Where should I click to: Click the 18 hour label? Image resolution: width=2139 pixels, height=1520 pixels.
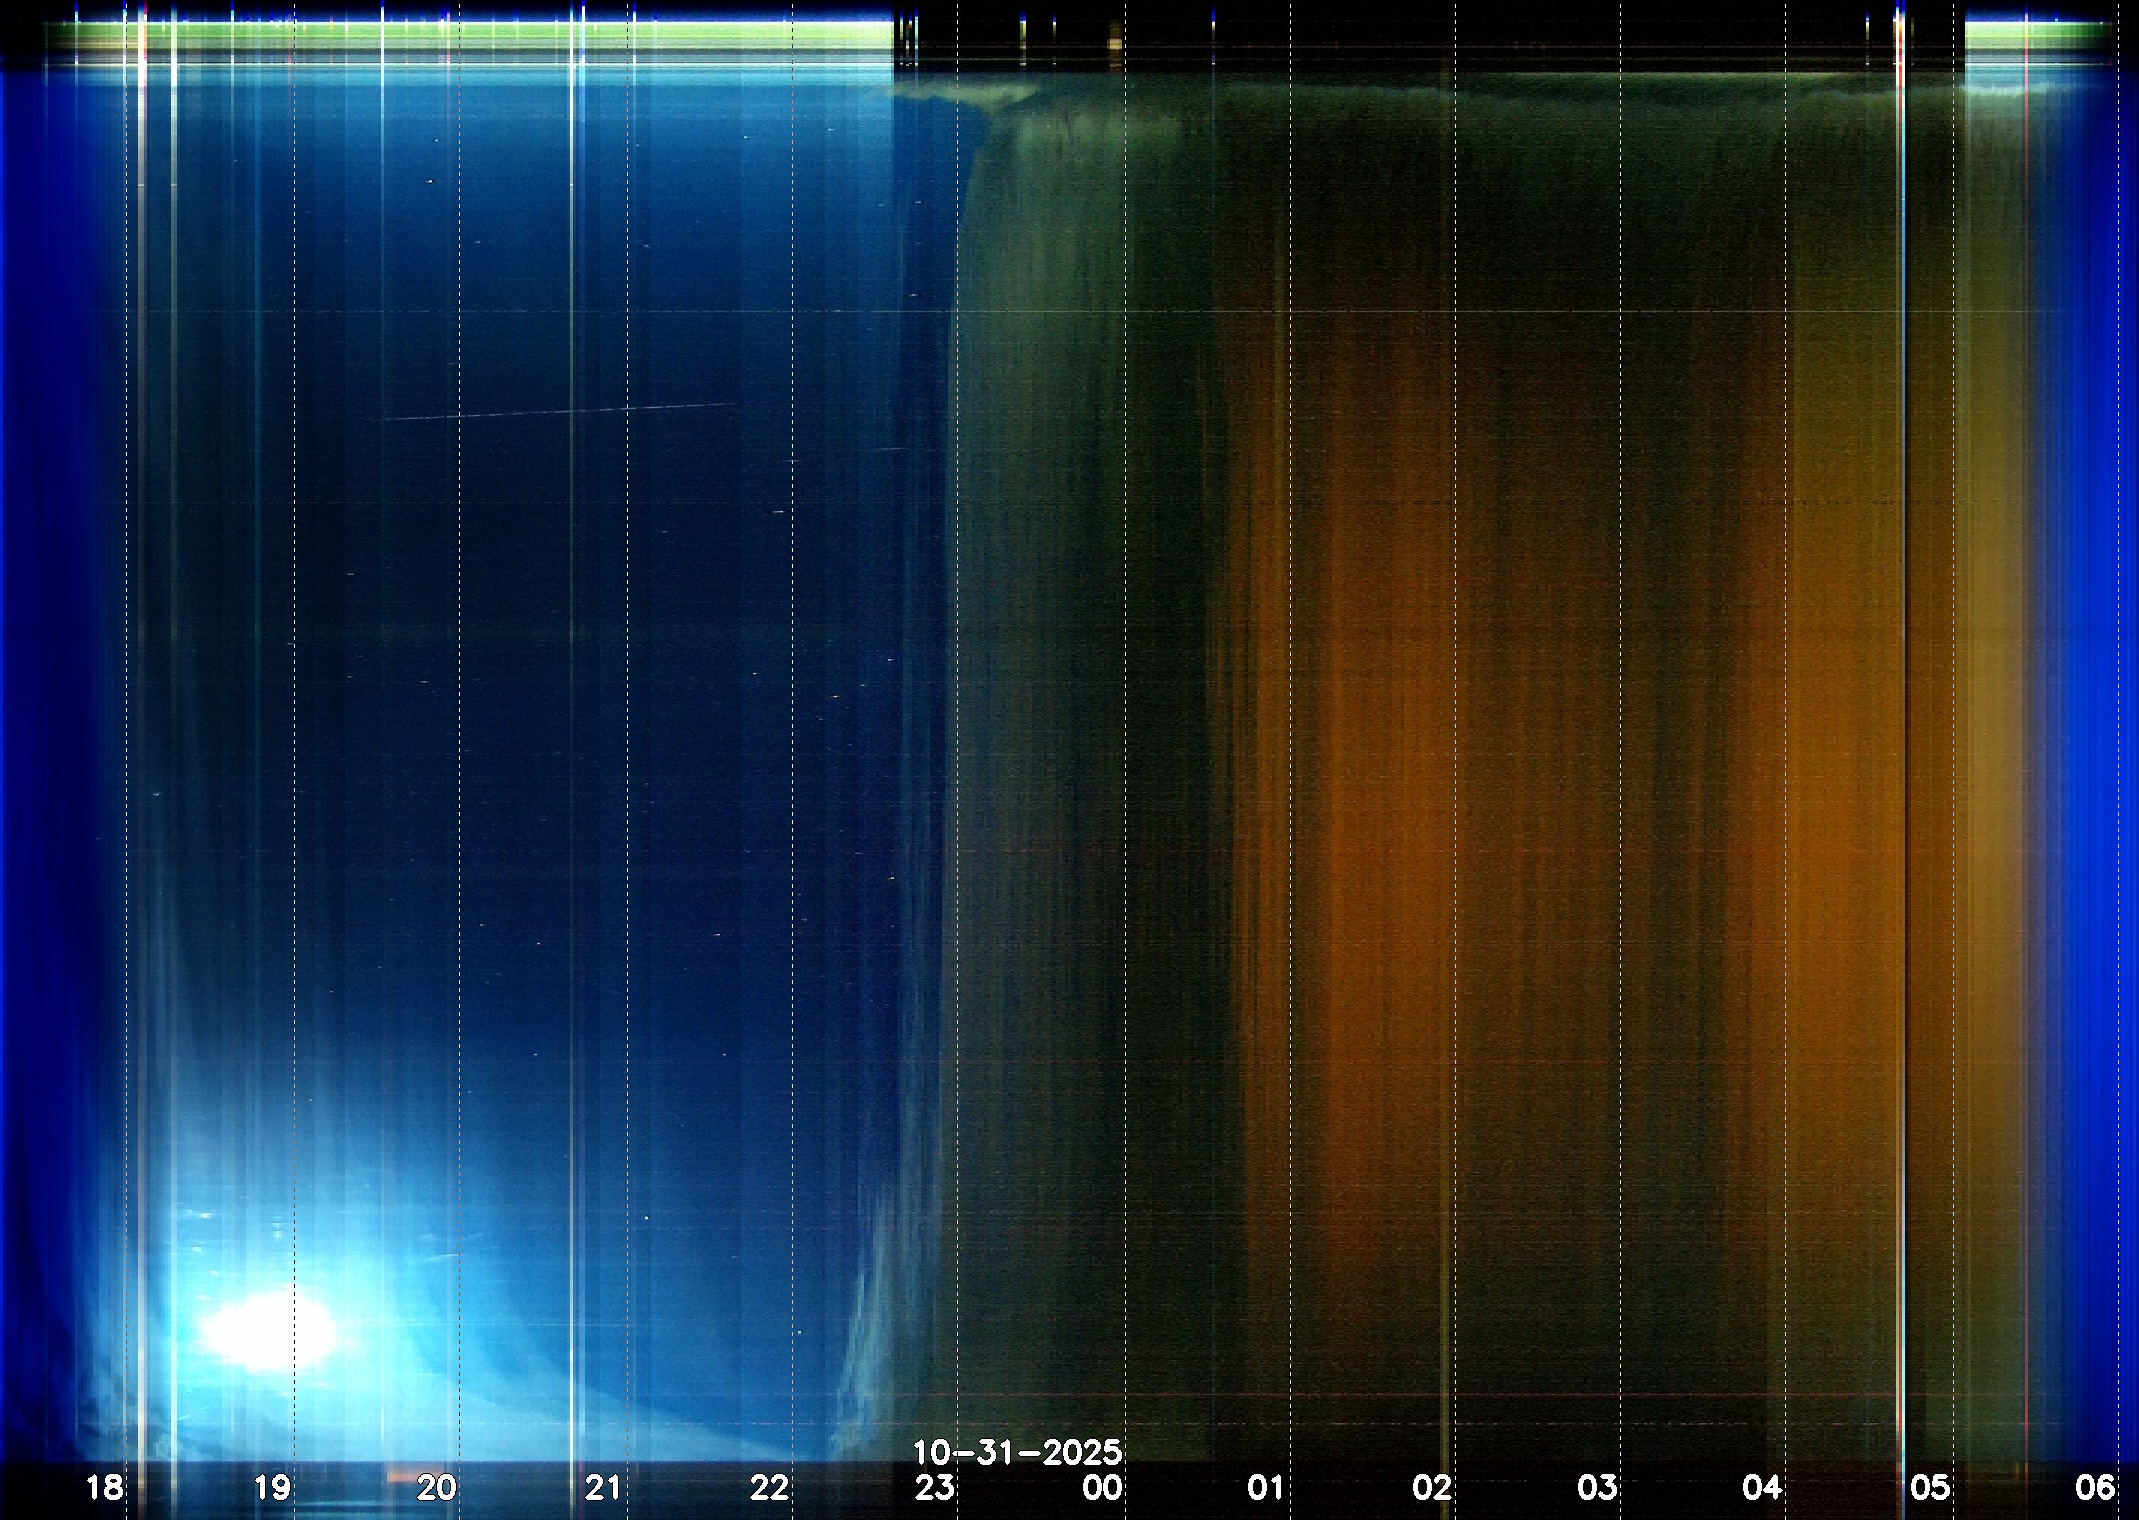coord(104,1488)
